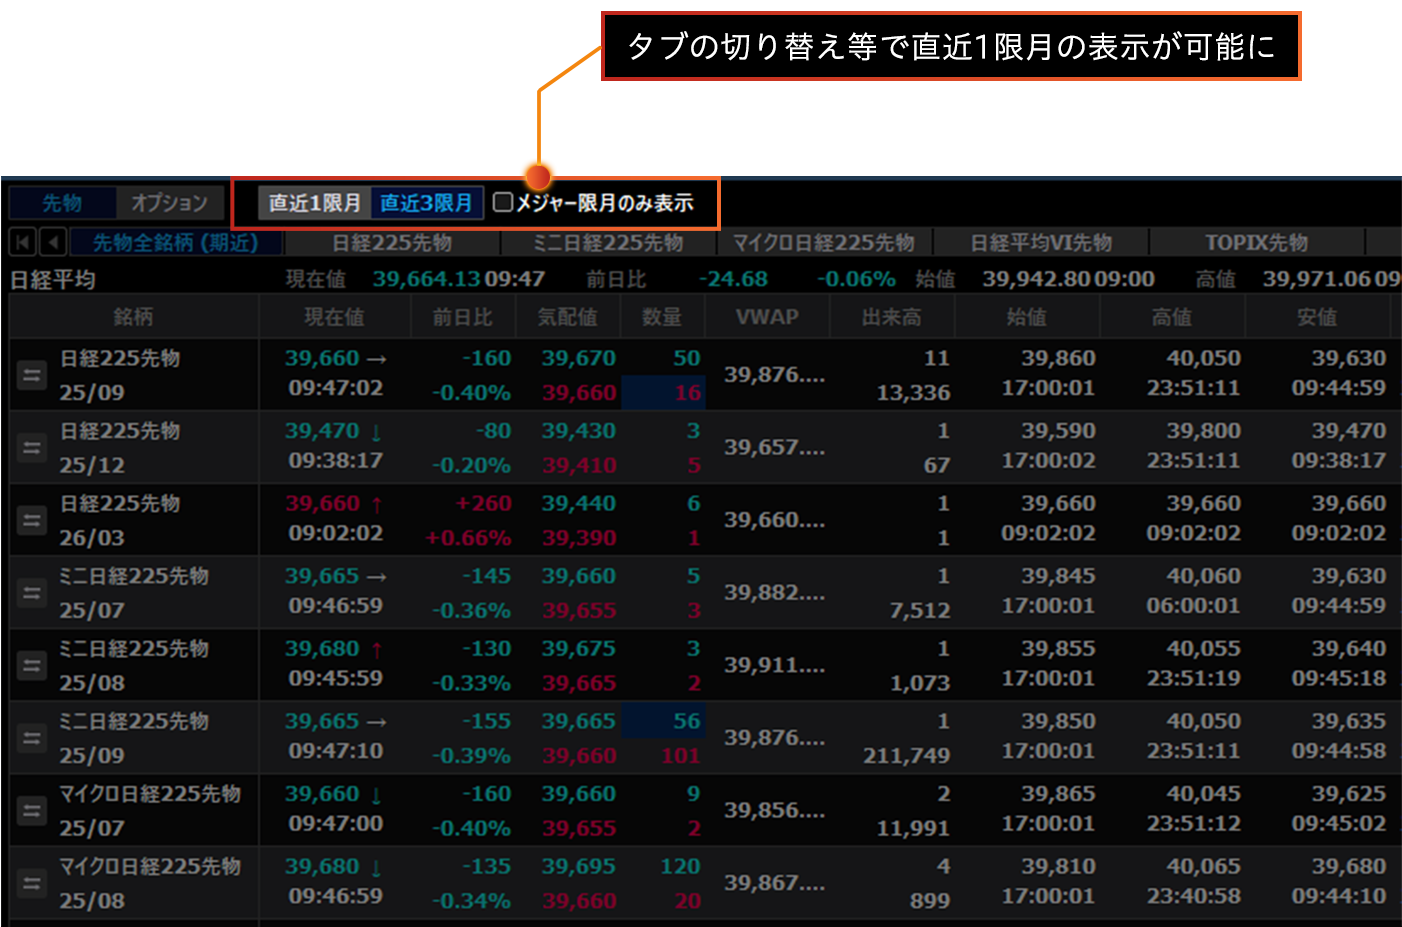The height and width of the screenshot is (927, 1402).
Task: Sort by VWAP column header
Action: click(767, 317)
